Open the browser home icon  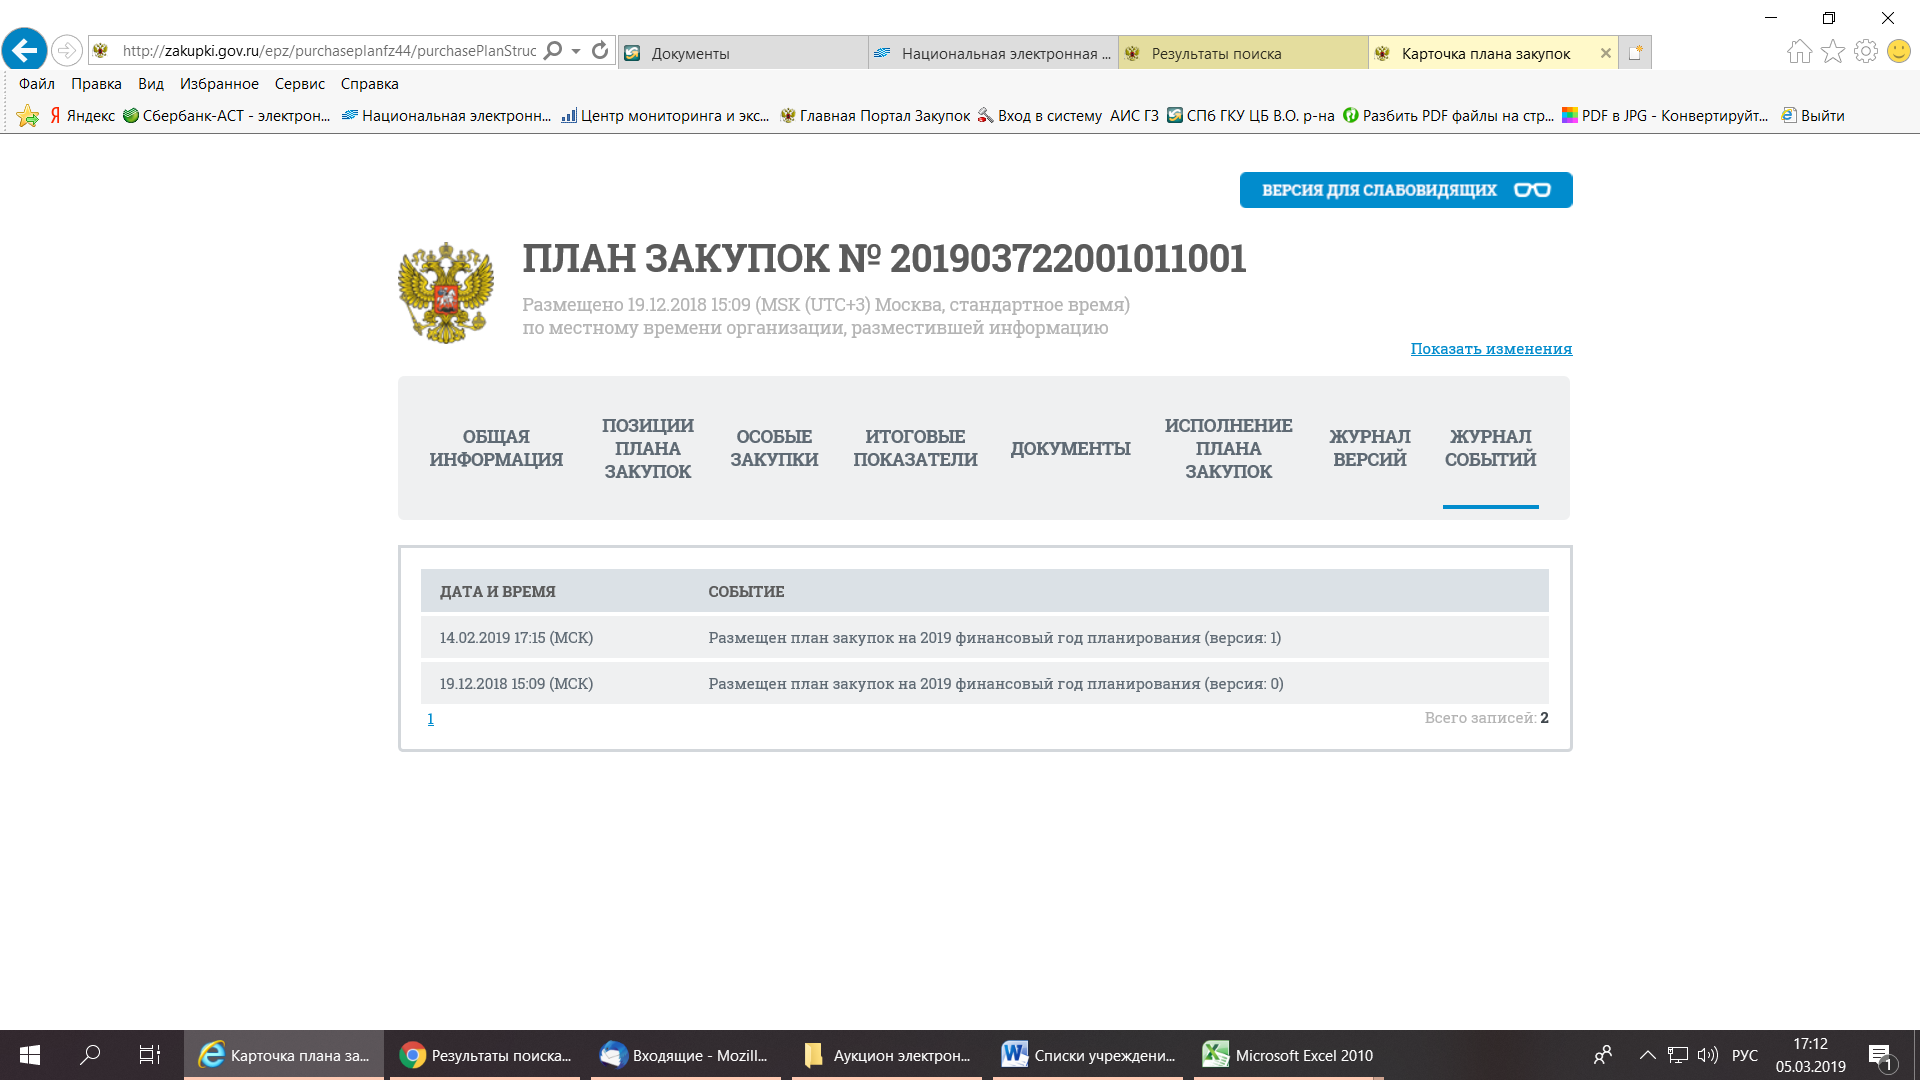click(1799, 52)
